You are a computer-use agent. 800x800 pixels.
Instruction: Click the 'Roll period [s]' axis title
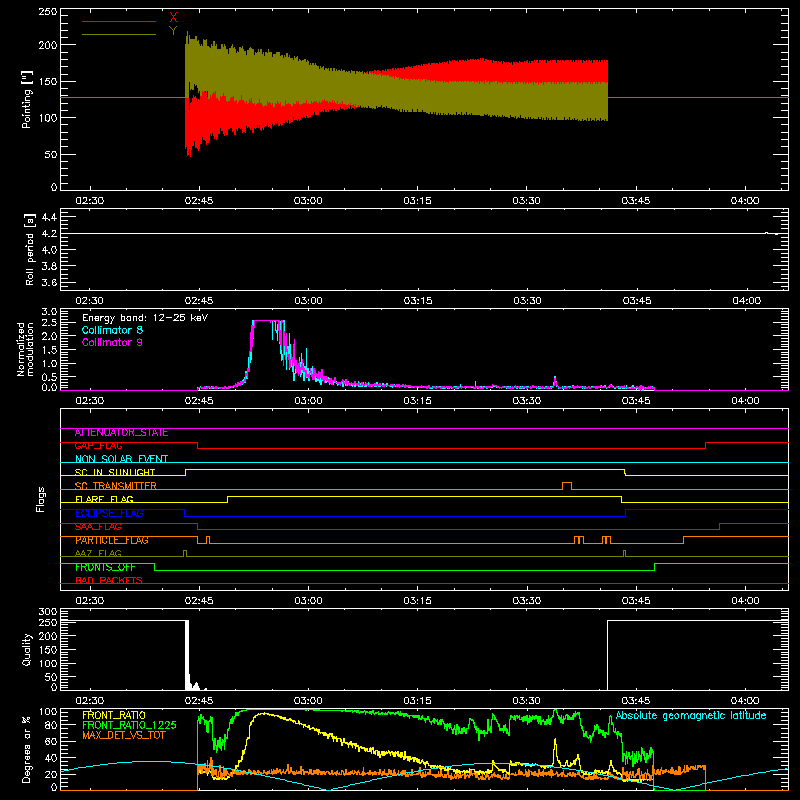(x=30, y=249)
